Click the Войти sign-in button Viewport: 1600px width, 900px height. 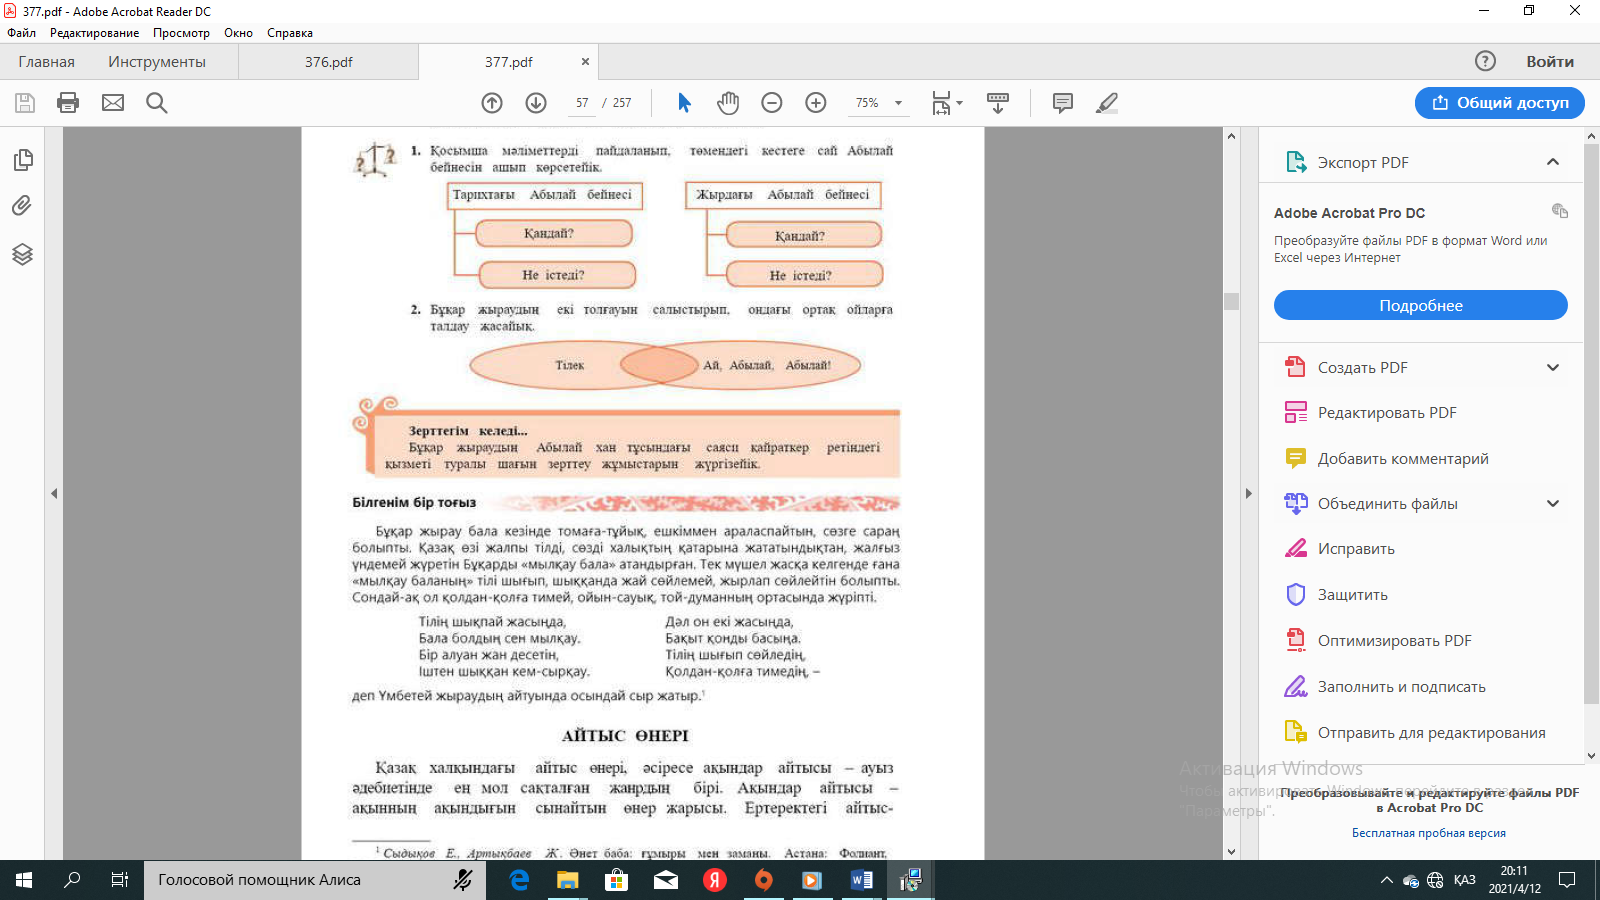tap(1550, 61)
